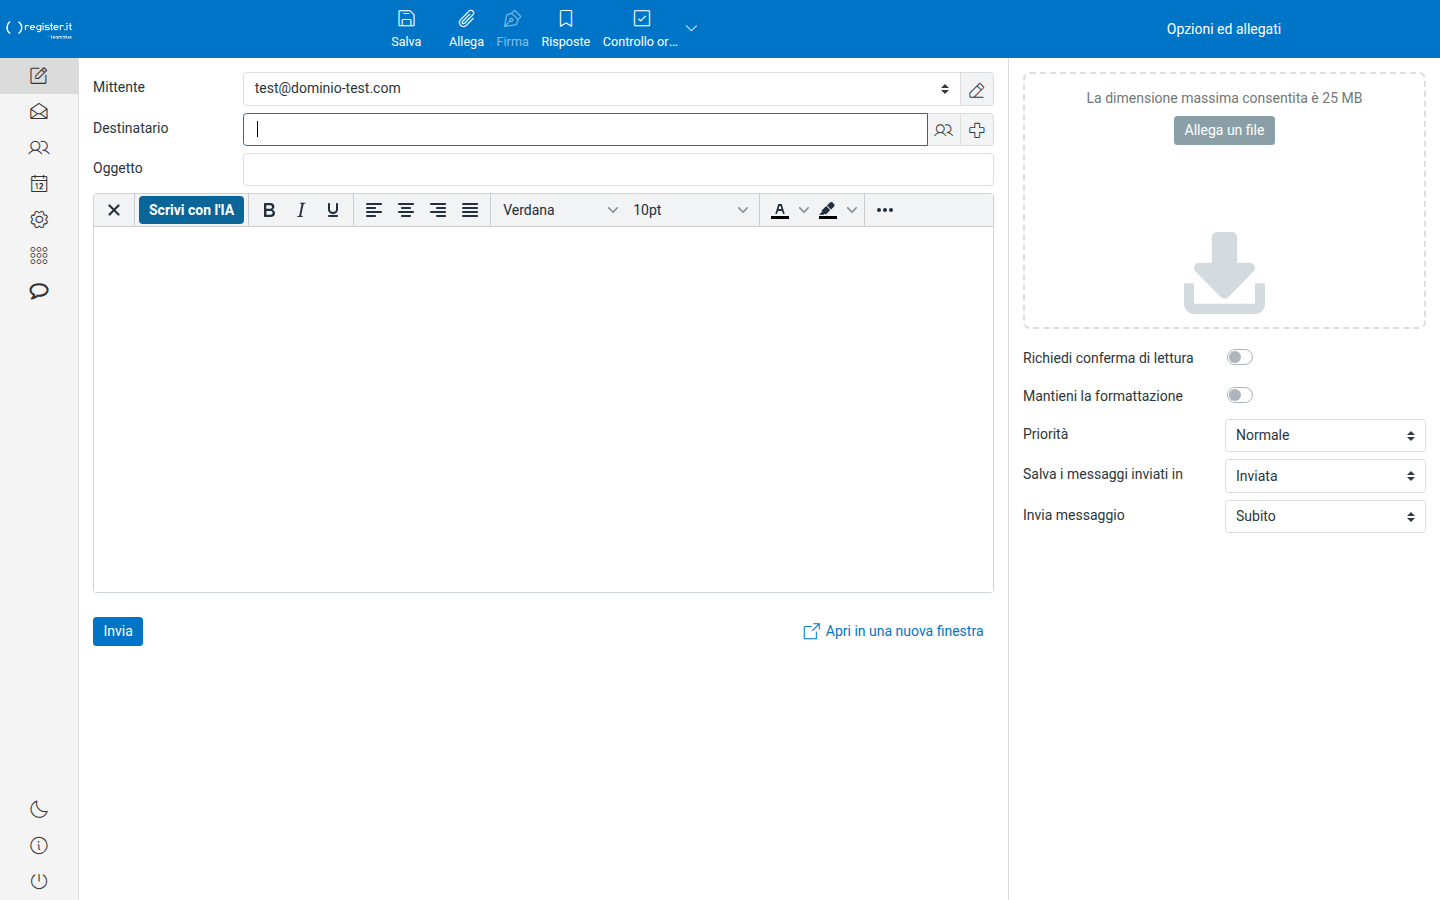Expand the Invia messaggio Subito dropdown

point(1325,516)
